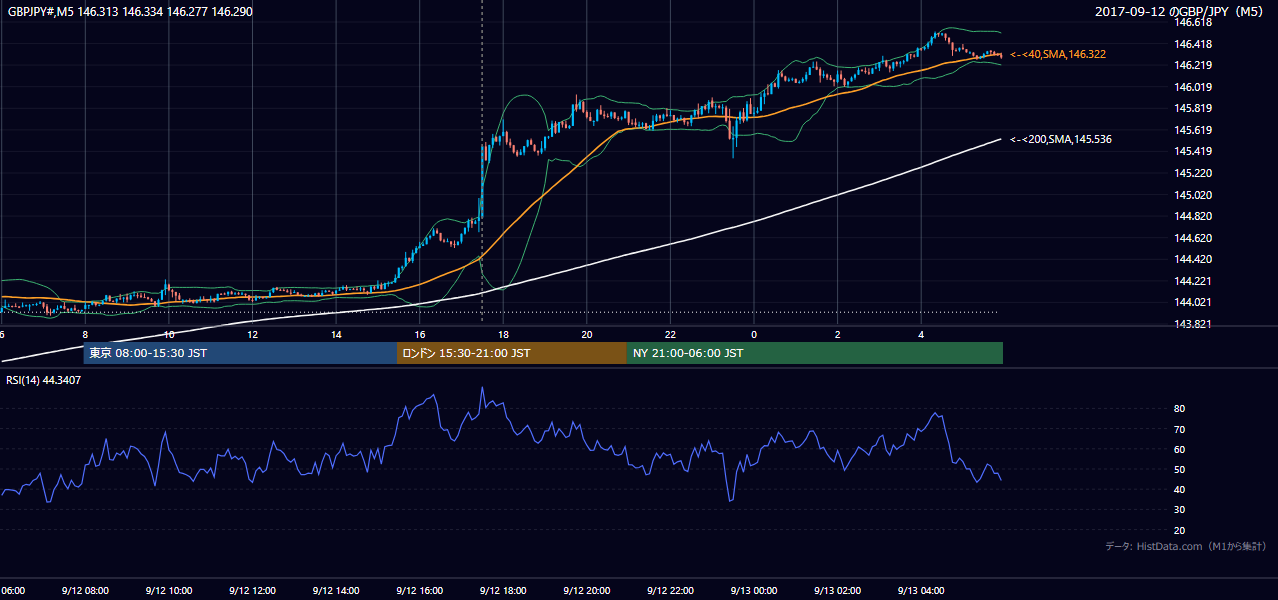Click hour marker 18 under the price chart

click(503, 334)
